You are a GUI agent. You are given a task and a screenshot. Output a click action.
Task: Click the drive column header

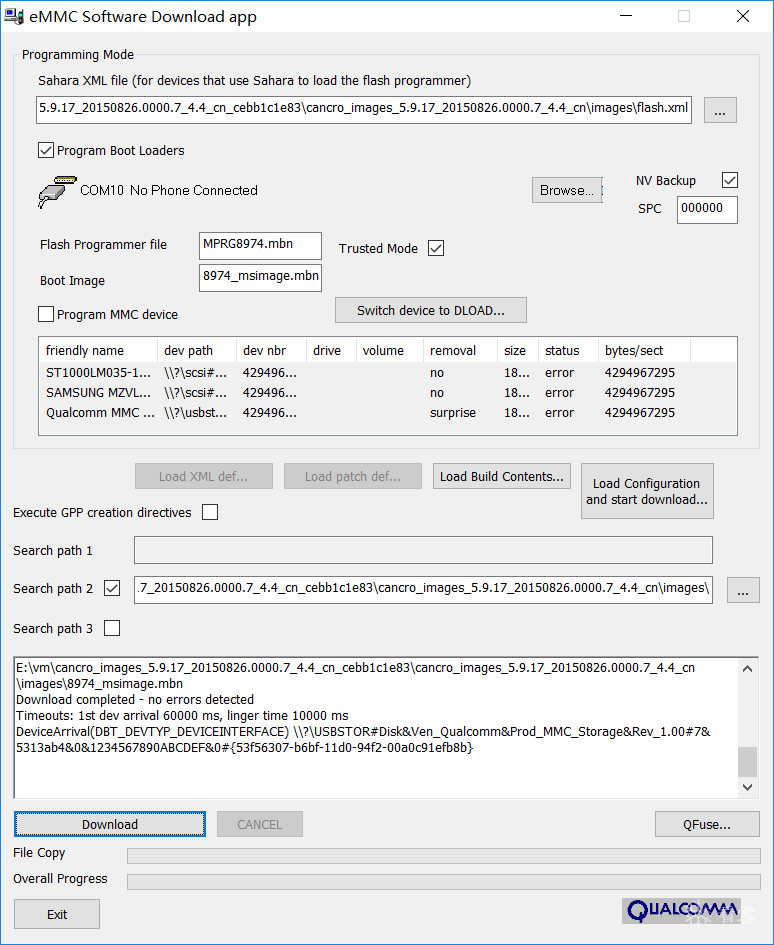331,350
